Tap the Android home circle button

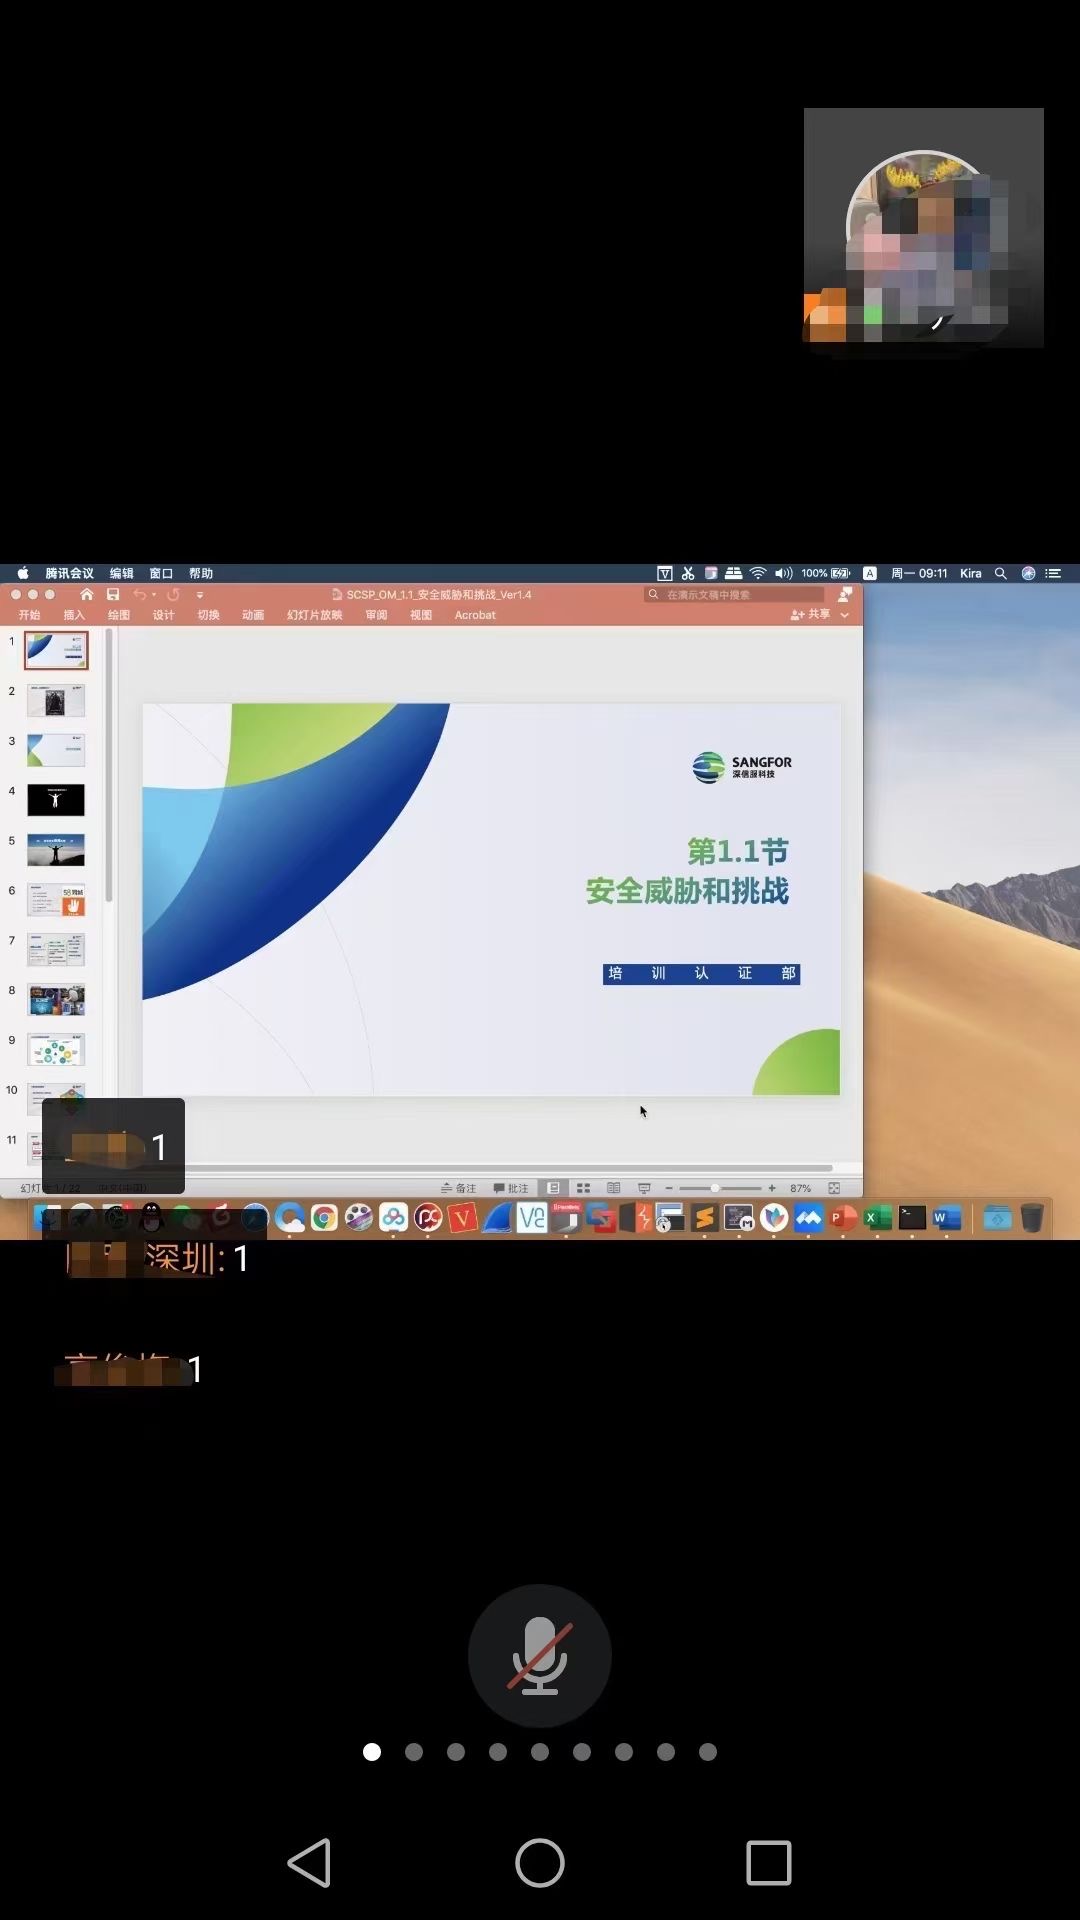tap(539, 1862)
